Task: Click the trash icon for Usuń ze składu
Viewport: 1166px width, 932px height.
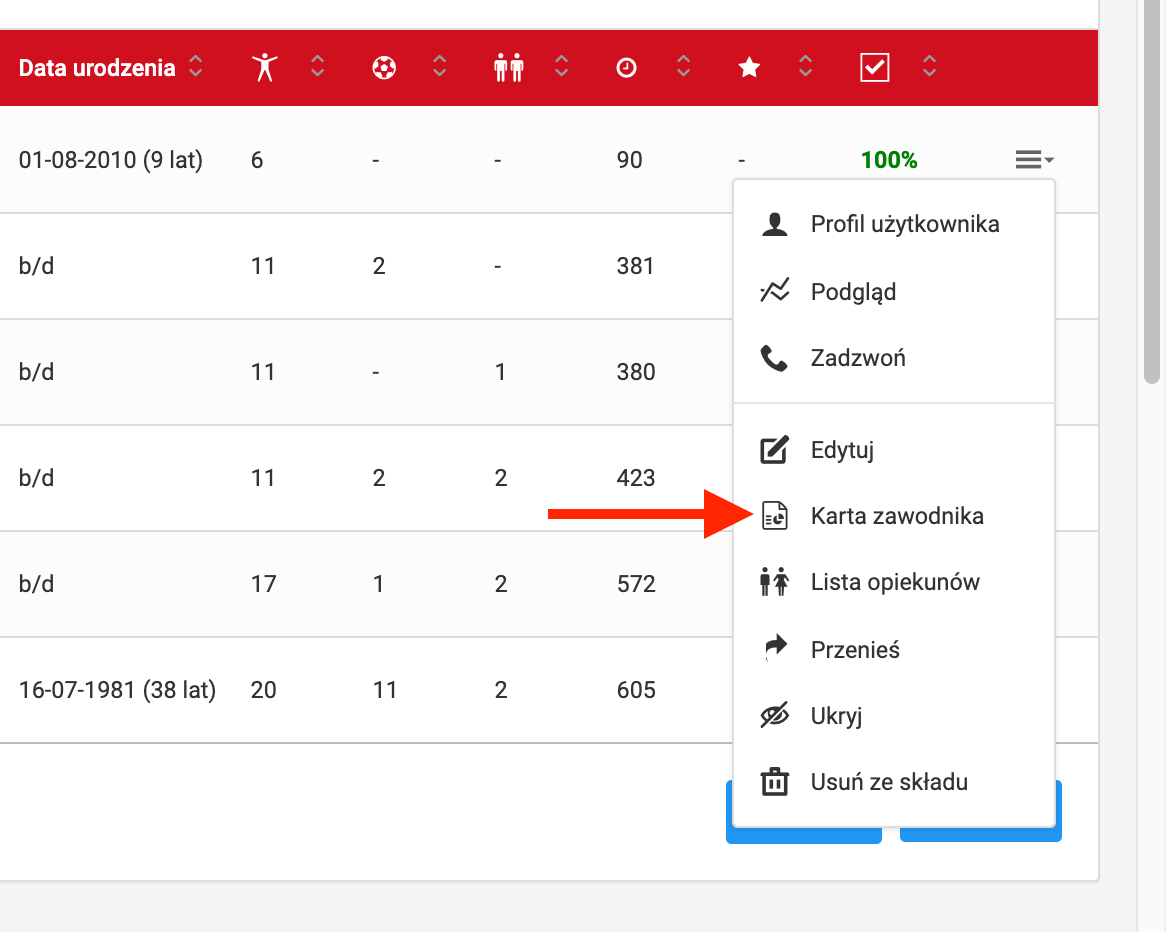Action: (775, 782)
